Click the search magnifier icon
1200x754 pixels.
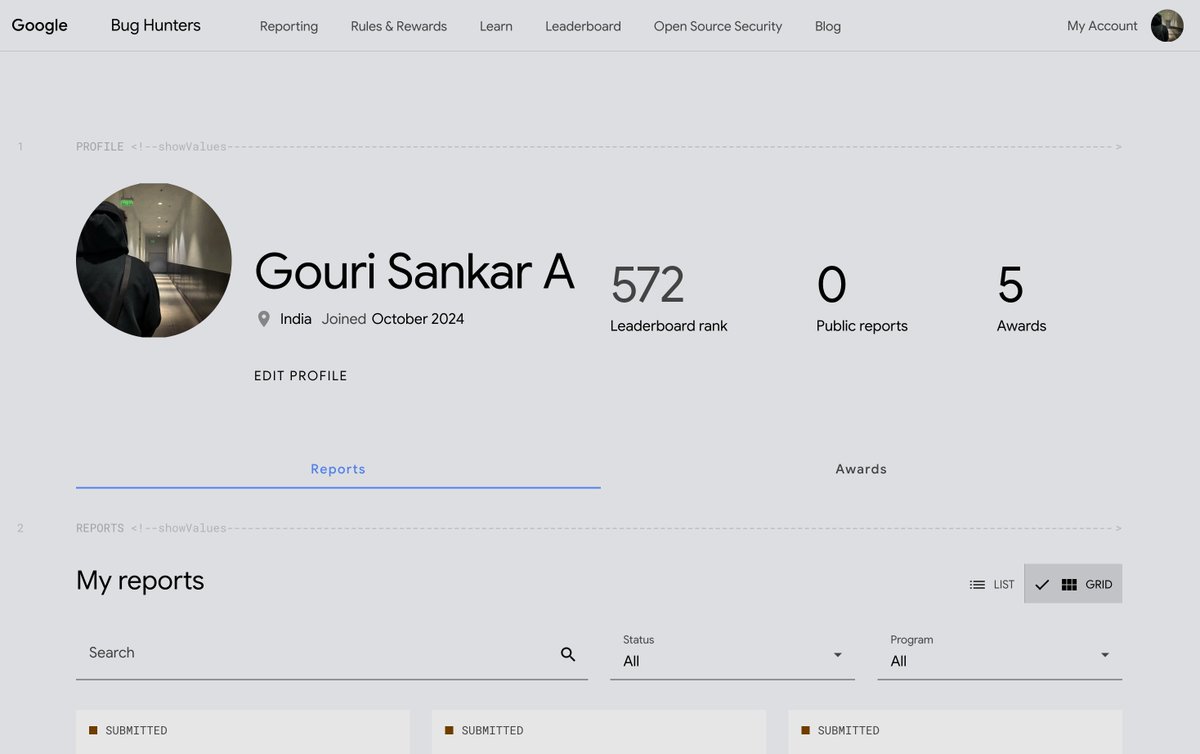point(568,654)
